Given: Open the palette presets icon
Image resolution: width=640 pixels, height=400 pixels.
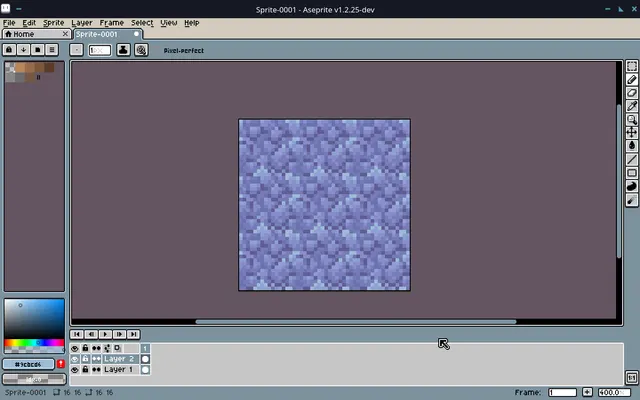Looking at the screenshot, I should pyautogui.click(x=38, y=50).
